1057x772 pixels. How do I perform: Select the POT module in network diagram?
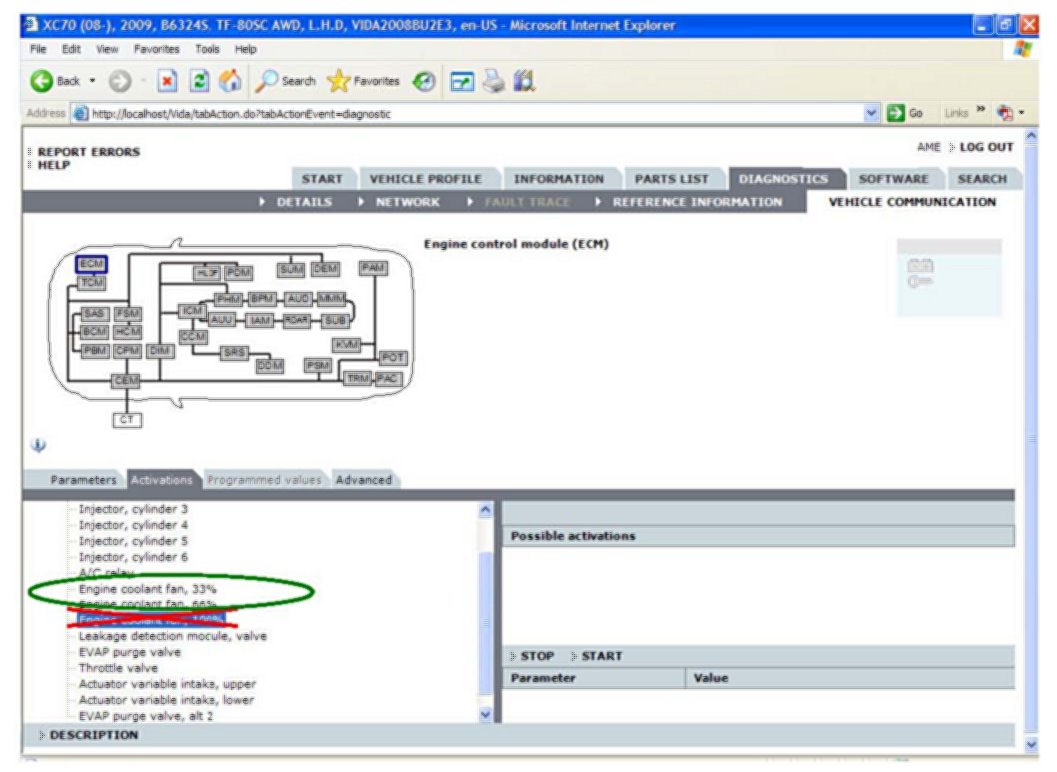[x=393, y=357]
